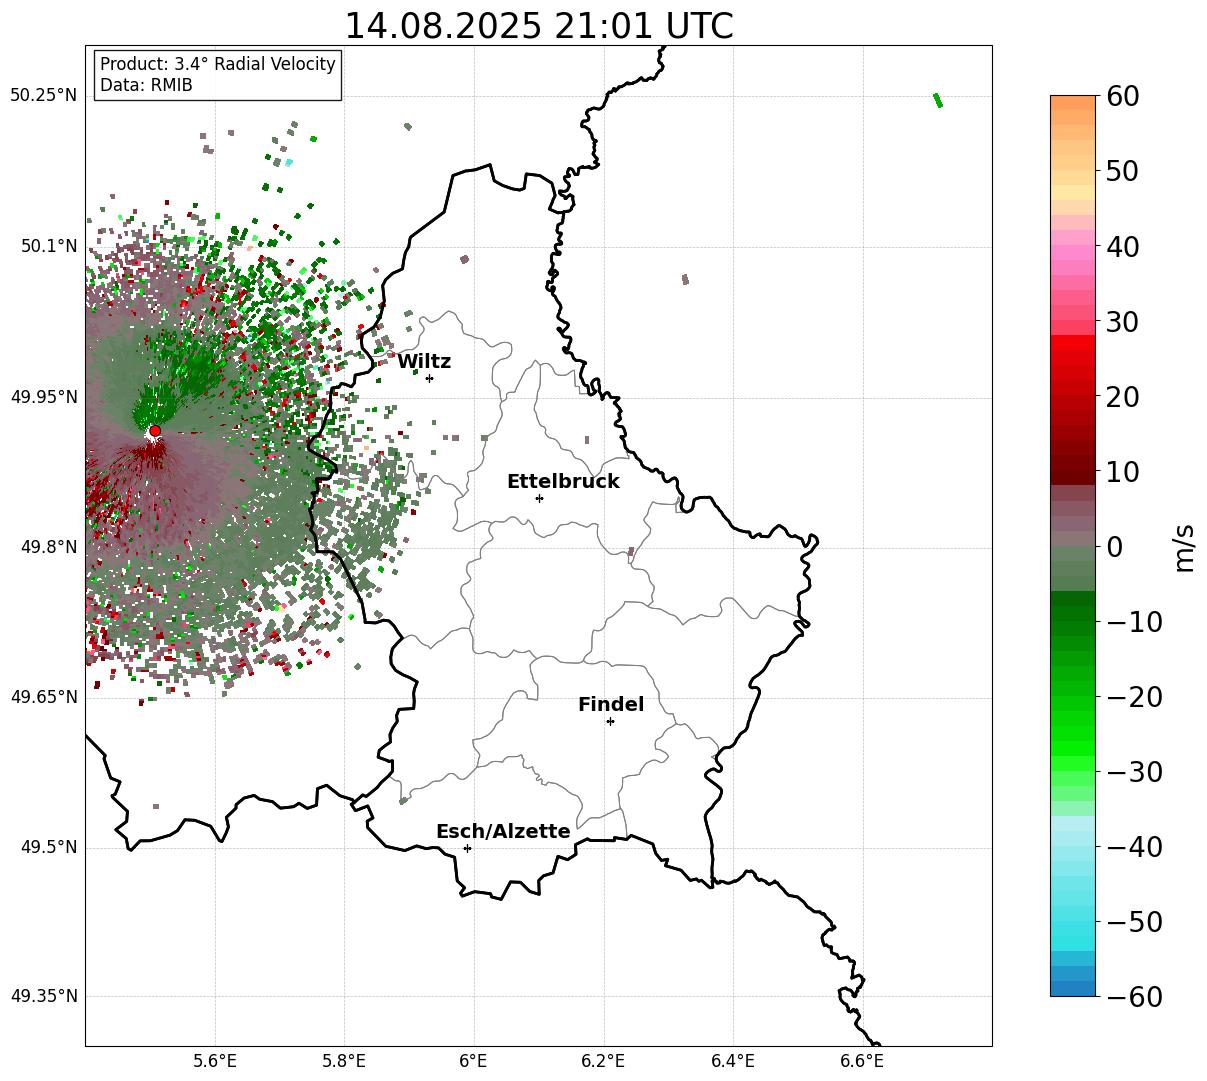Click the Wiltz station cross marker
The width and height of the screenshot is (1207, 1081).
click(430, 378)
